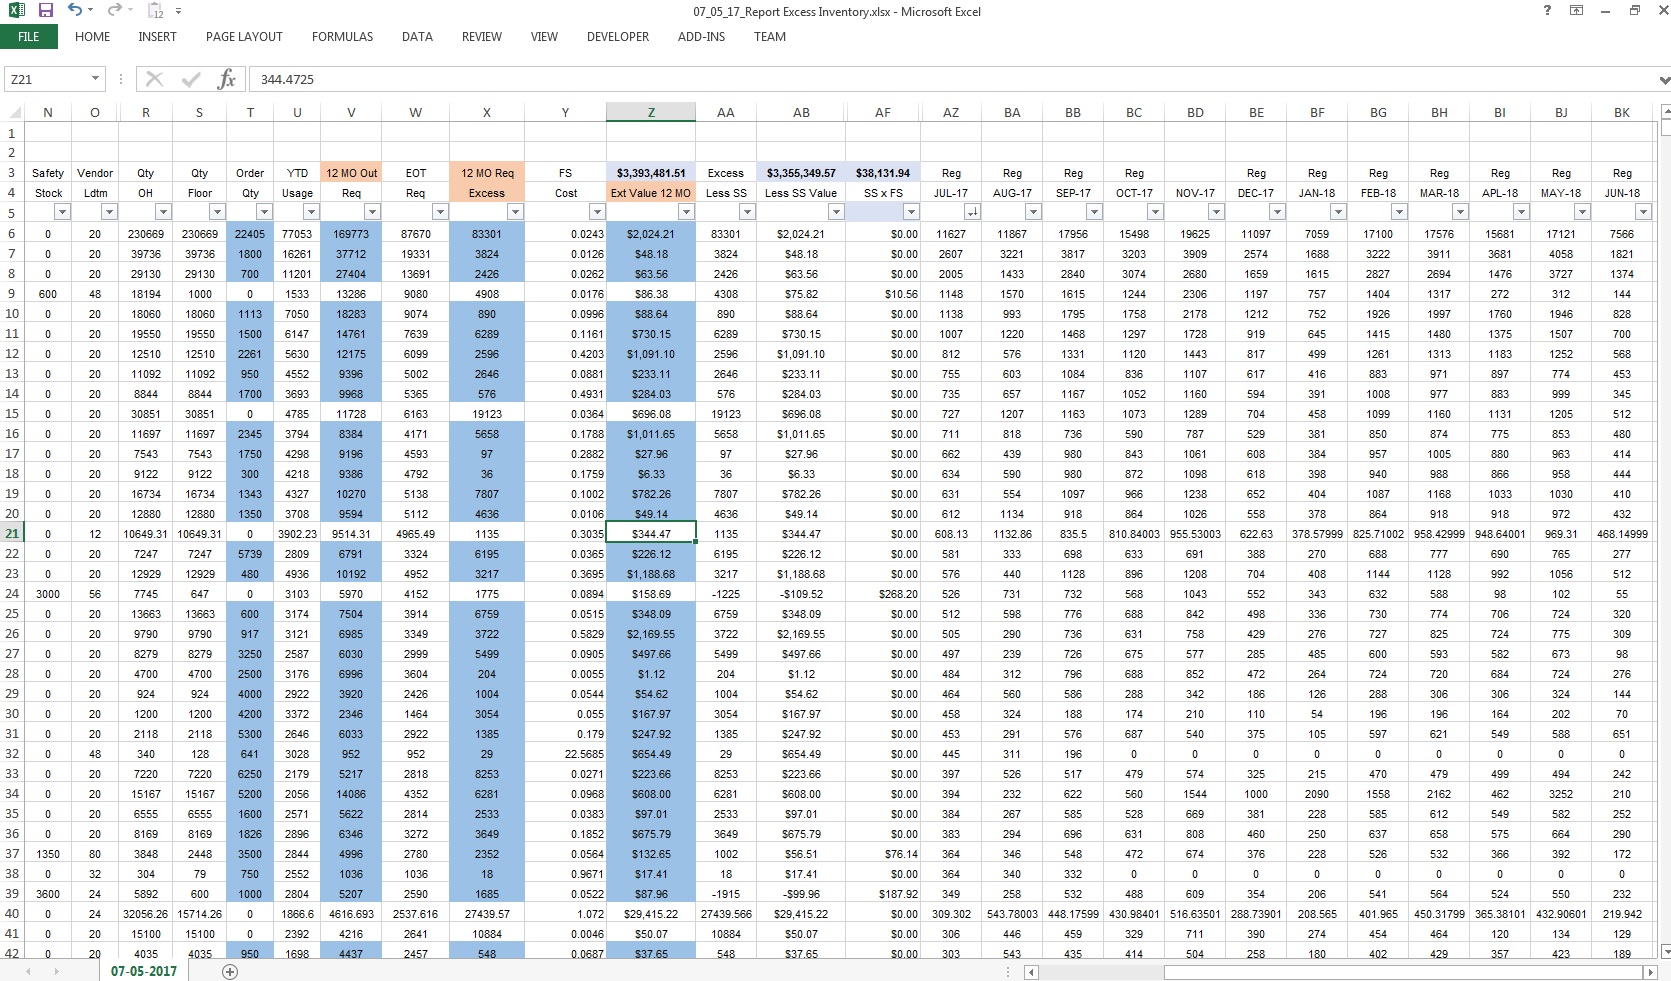This screenshot has height=981, width=1671.
Task: Click cell -$109.52 in Less SS Value column
Action: point(801,593)
